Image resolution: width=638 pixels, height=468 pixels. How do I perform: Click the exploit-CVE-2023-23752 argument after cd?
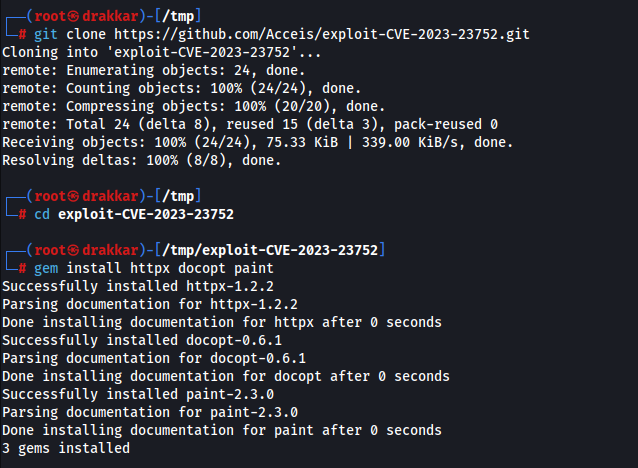pyautogui.click(x=146, y=214)
